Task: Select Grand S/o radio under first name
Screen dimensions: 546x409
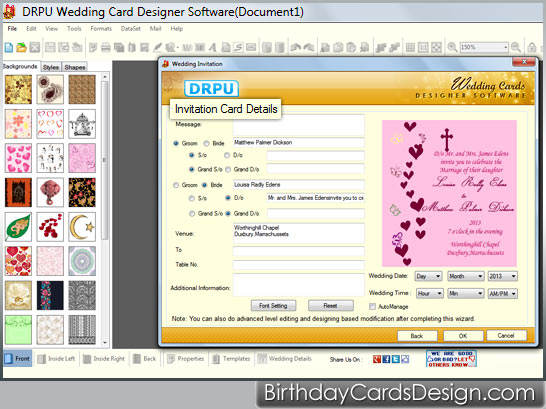Action: [192, 170]
